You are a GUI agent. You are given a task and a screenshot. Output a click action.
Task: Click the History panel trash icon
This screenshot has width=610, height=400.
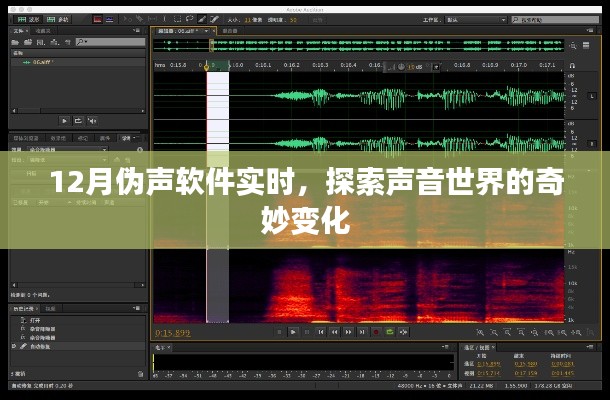coord(140,374)
